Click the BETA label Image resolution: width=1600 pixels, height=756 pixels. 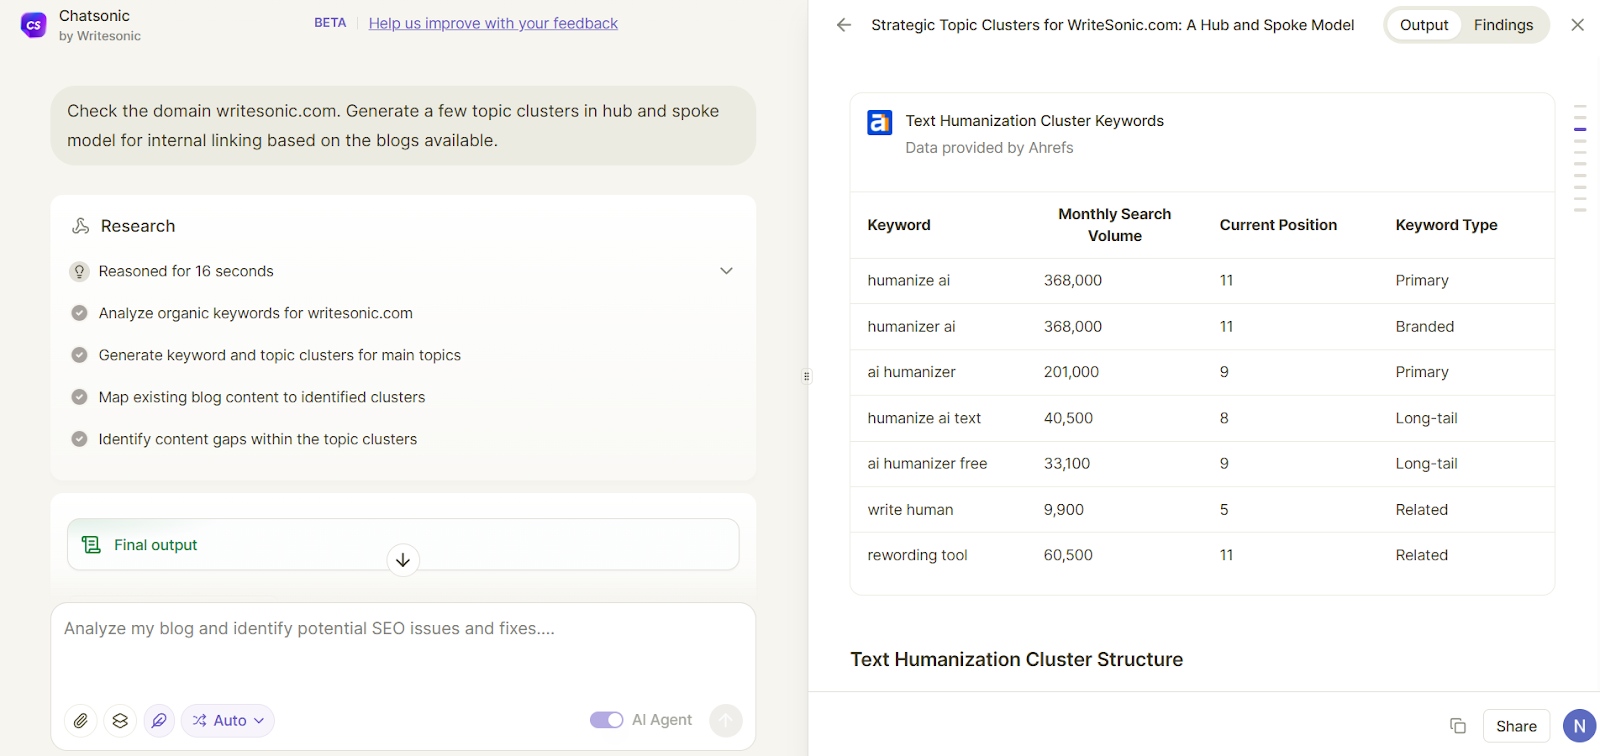[x=330, y=23]
